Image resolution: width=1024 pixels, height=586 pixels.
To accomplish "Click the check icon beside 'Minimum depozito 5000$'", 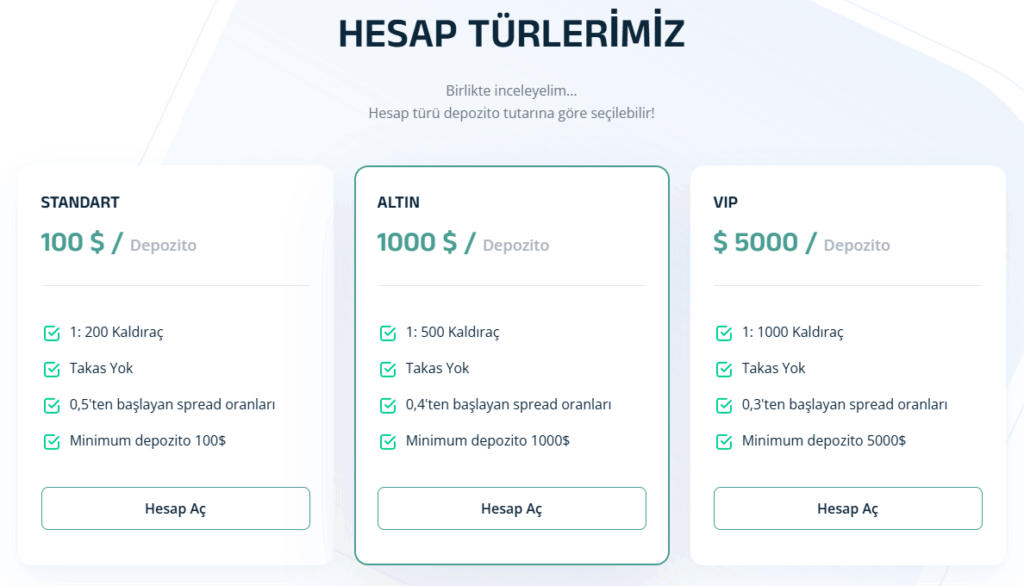I will click(x=722, y=440).
